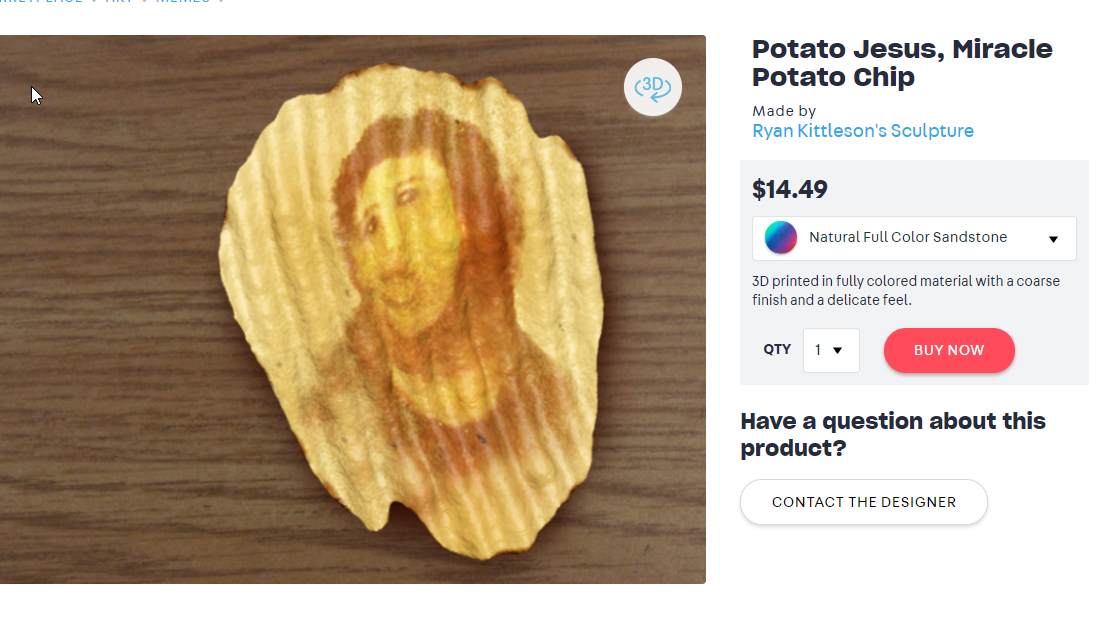This screenshot has width=1112, height=623.
Task: Click the gradient material color swatch
Action: [x=781, y=238]
